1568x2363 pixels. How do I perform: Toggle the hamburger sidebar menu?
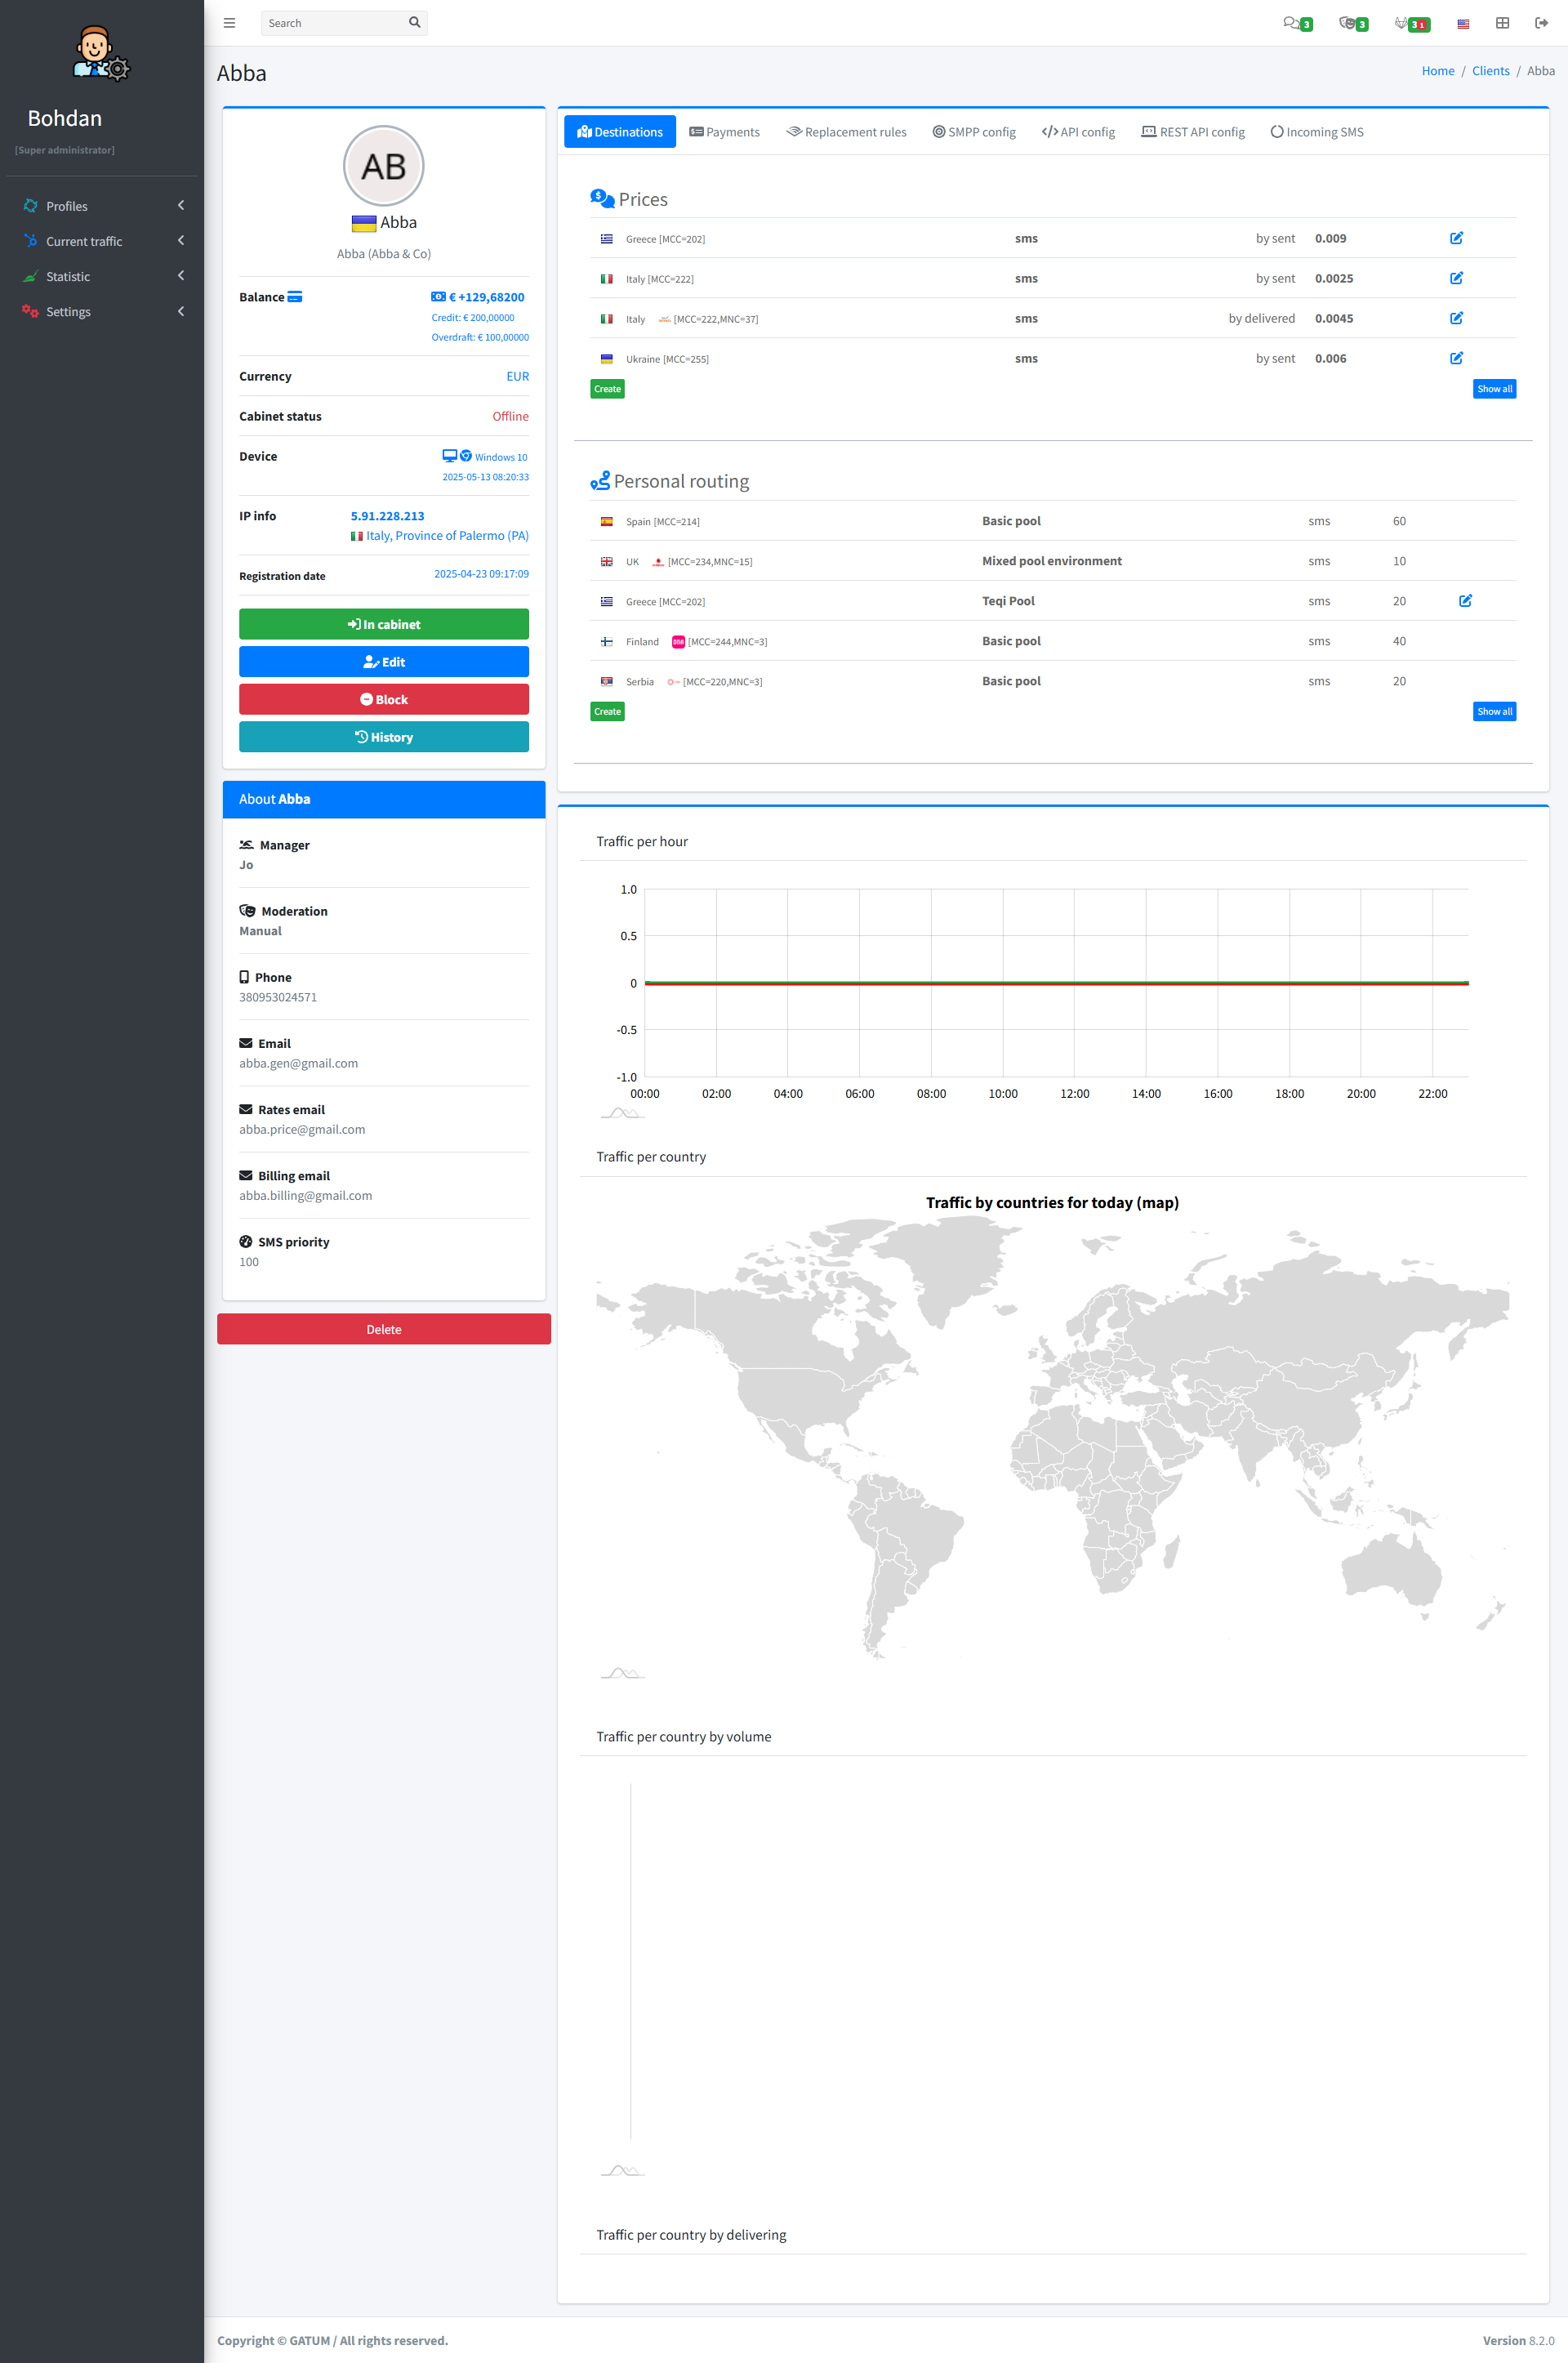click(229, 23)
